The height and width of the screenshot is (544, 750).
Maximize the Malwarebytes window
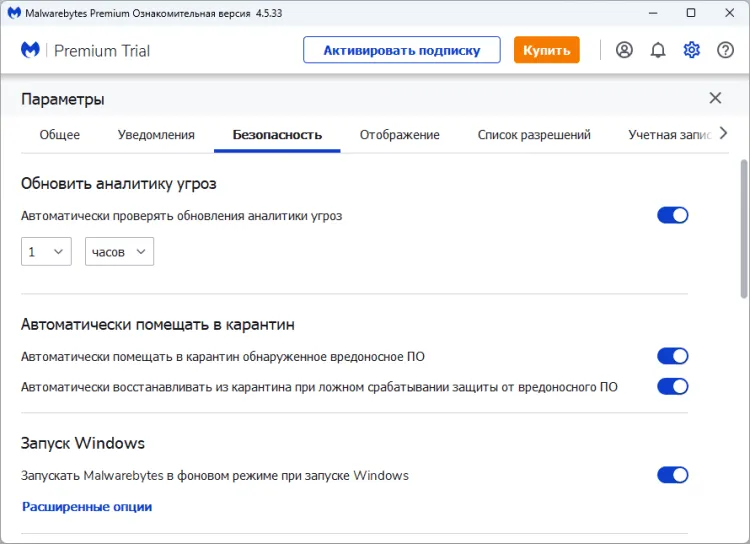(x=691, y=13)
